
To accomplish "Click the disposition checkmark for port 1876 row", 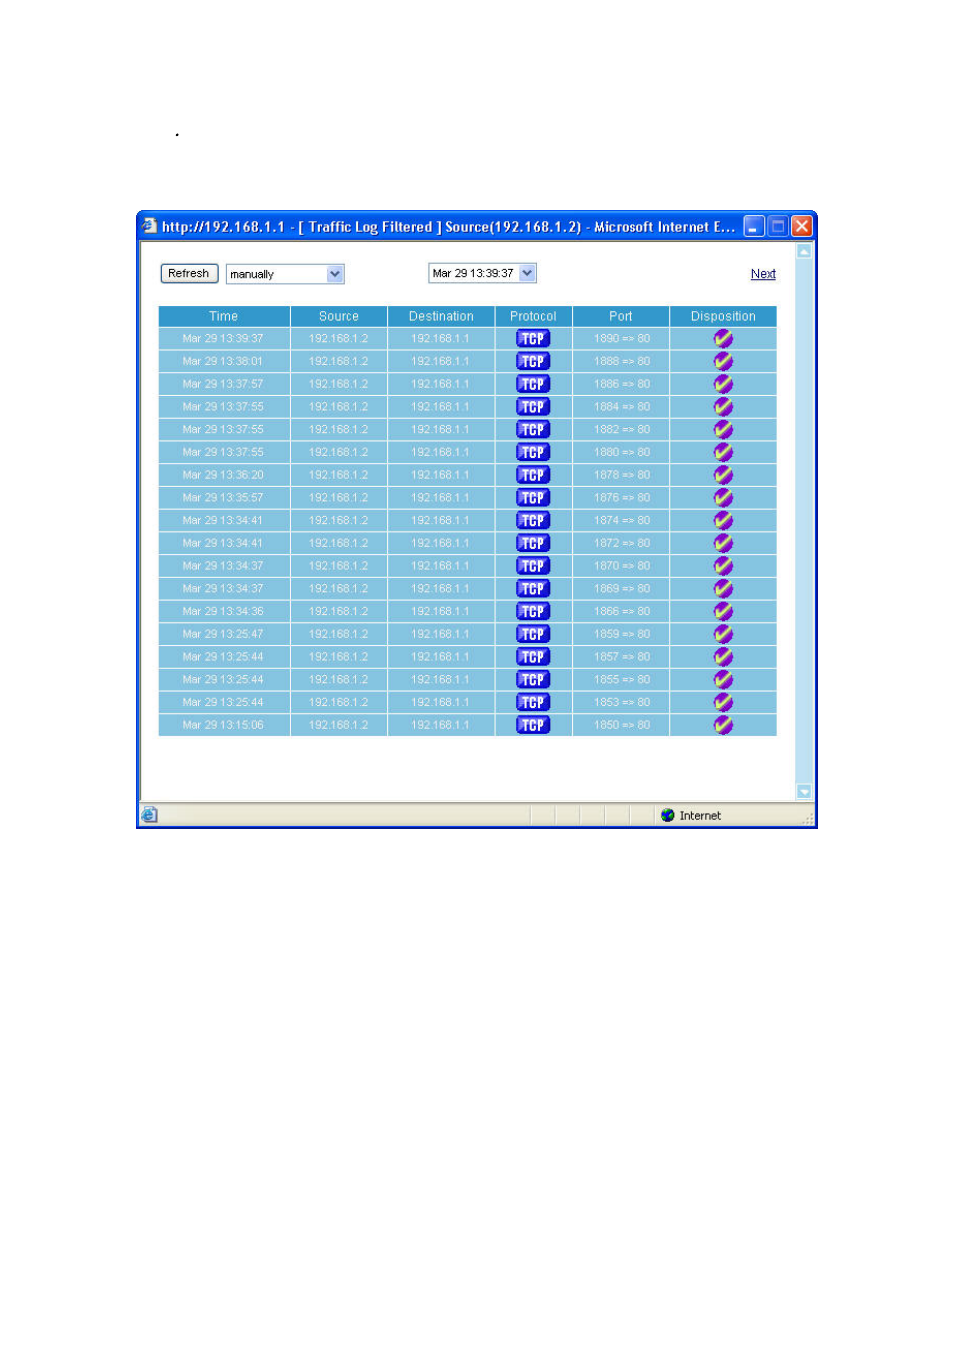I will [723, 498].
